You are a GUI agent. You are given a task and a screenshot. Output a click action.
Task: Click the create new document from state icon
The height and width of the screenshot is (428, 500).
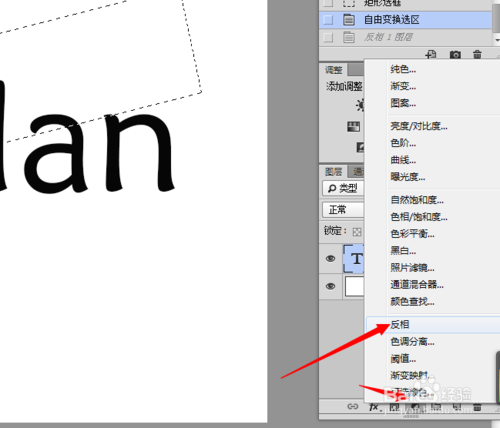point(431,54)
